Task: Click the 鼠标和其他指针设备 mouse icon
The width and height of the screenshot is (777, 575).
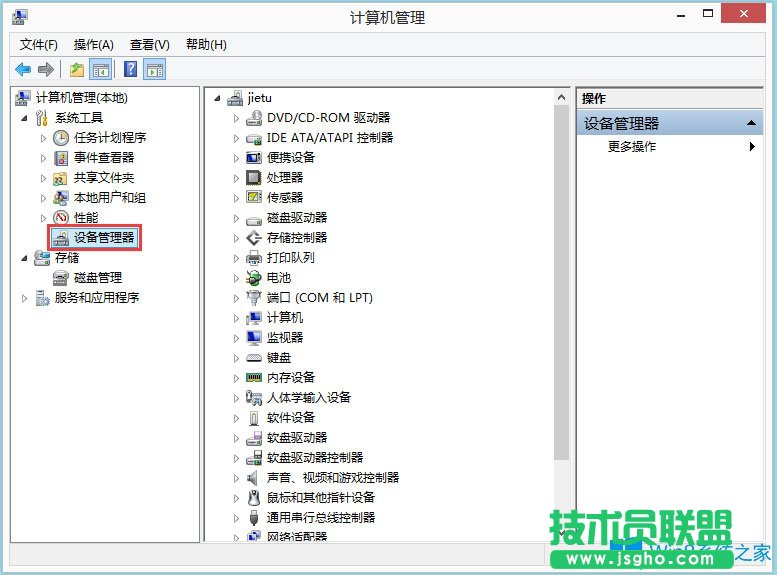Action: [254, 498]
